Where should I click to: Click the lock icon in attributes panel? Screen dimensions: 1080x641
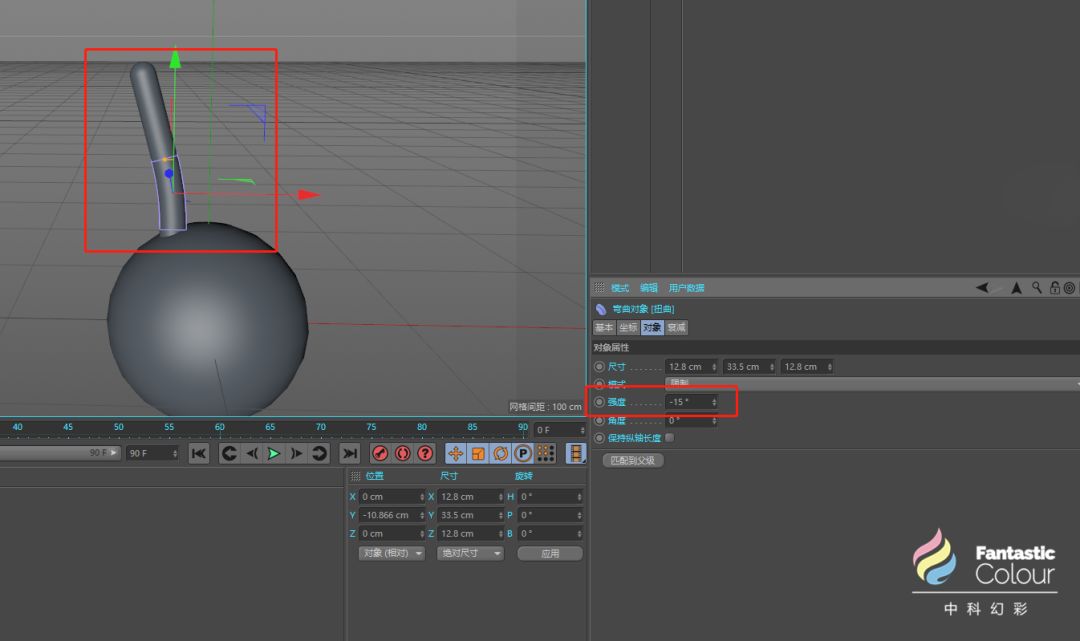[x=1054, y=288]
